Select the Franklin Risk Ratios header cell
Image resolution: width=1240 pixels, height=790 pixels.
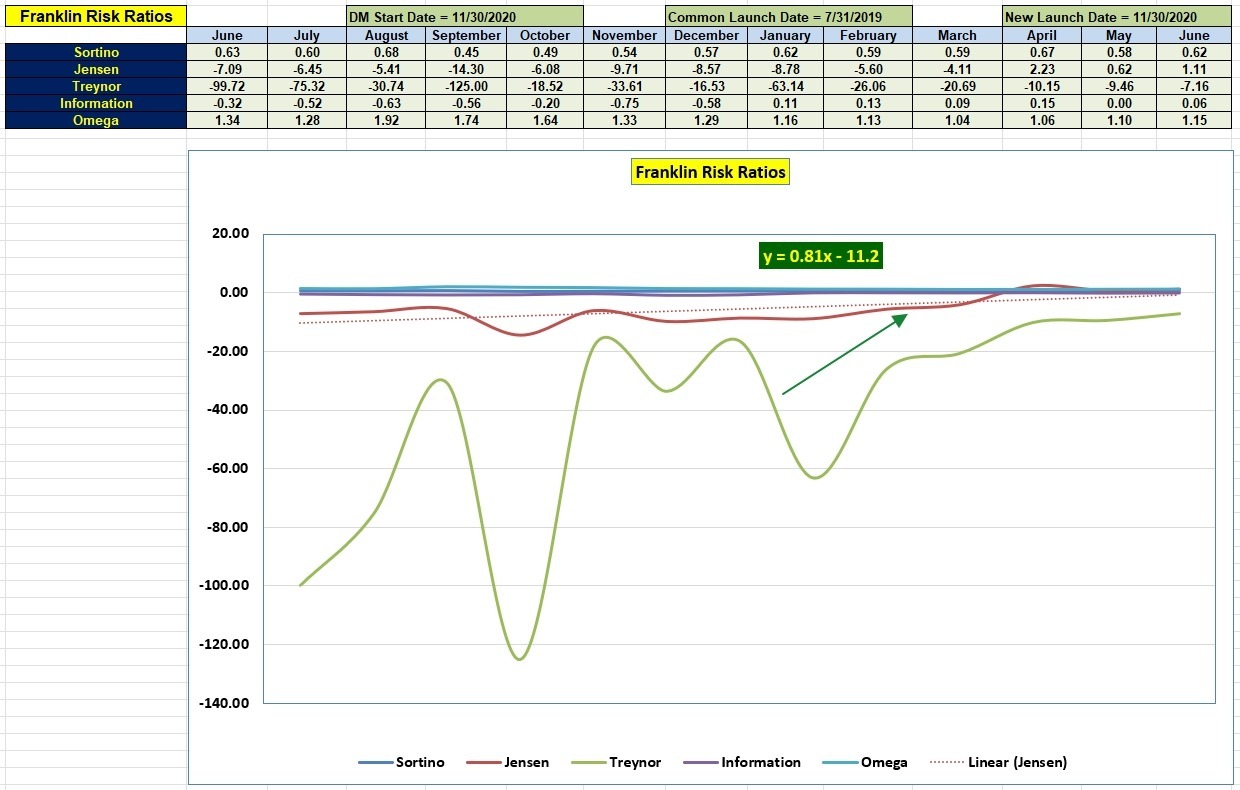[96, 16]
